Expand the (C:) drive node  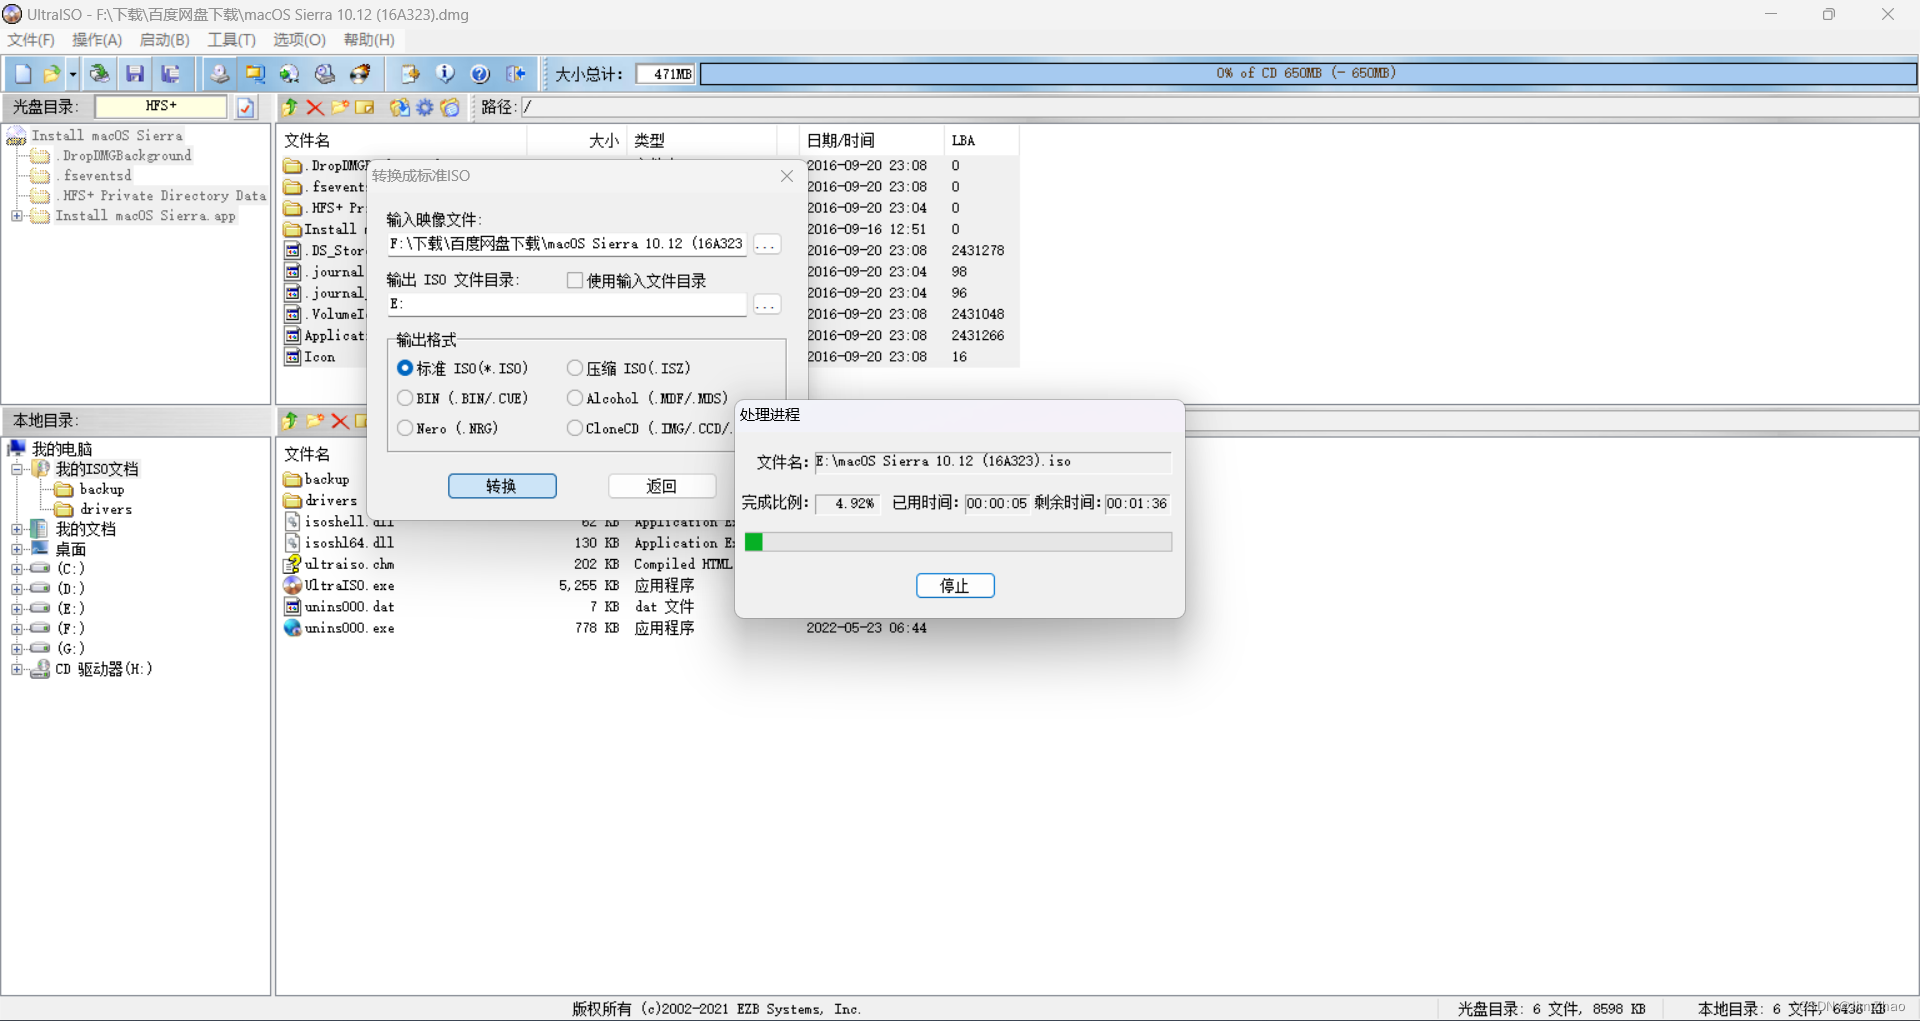coord(17,569)
